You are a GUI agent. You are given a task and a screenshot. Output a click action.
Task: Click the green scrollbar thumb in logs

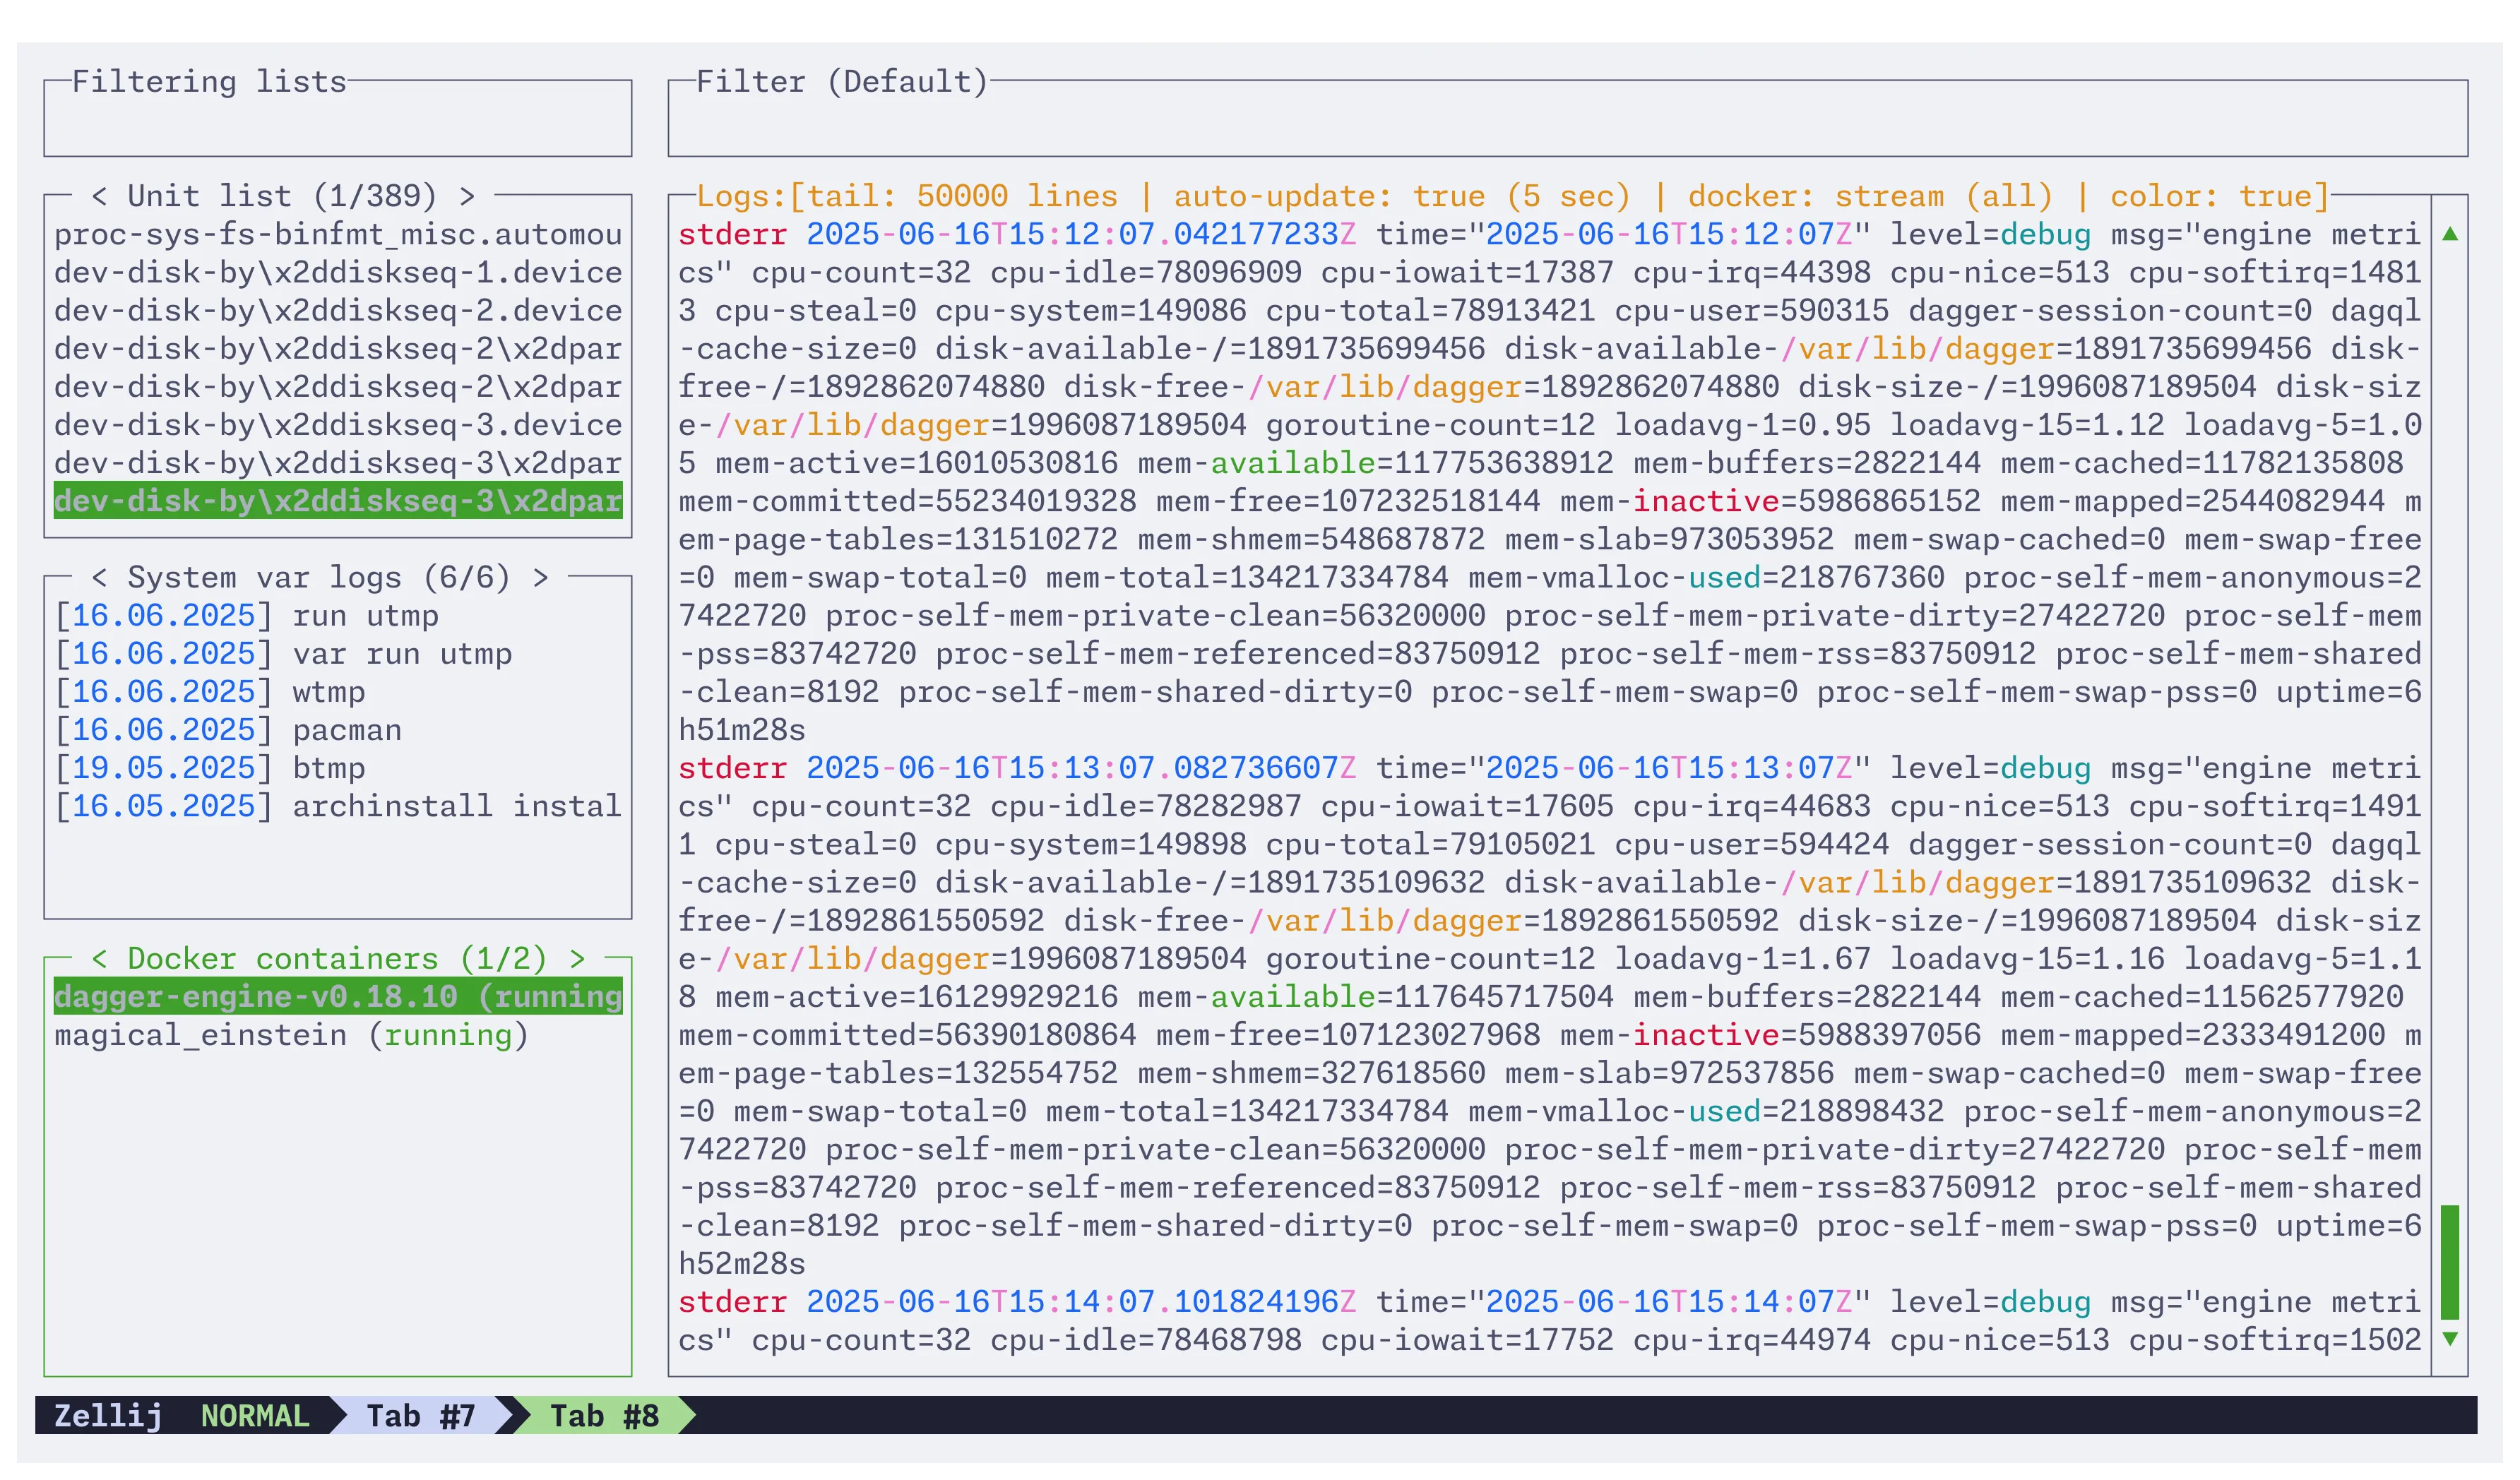point(2450,1263)
